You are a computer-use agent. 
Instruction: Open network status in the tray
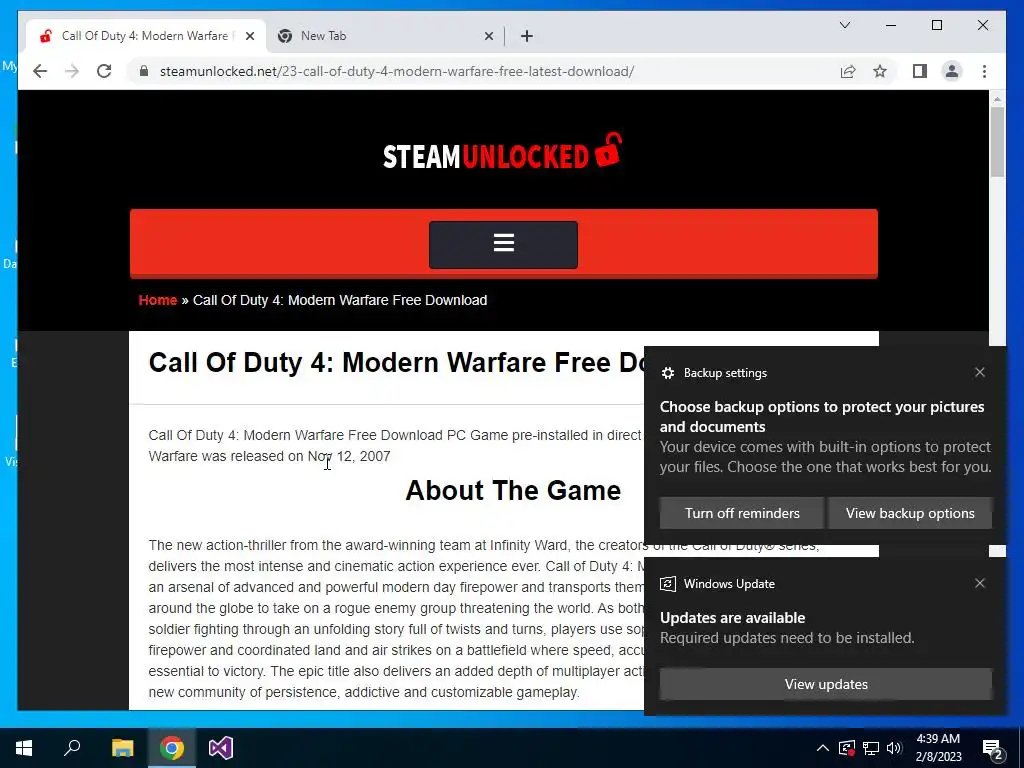pyautogui.click(x=871, y=748)
